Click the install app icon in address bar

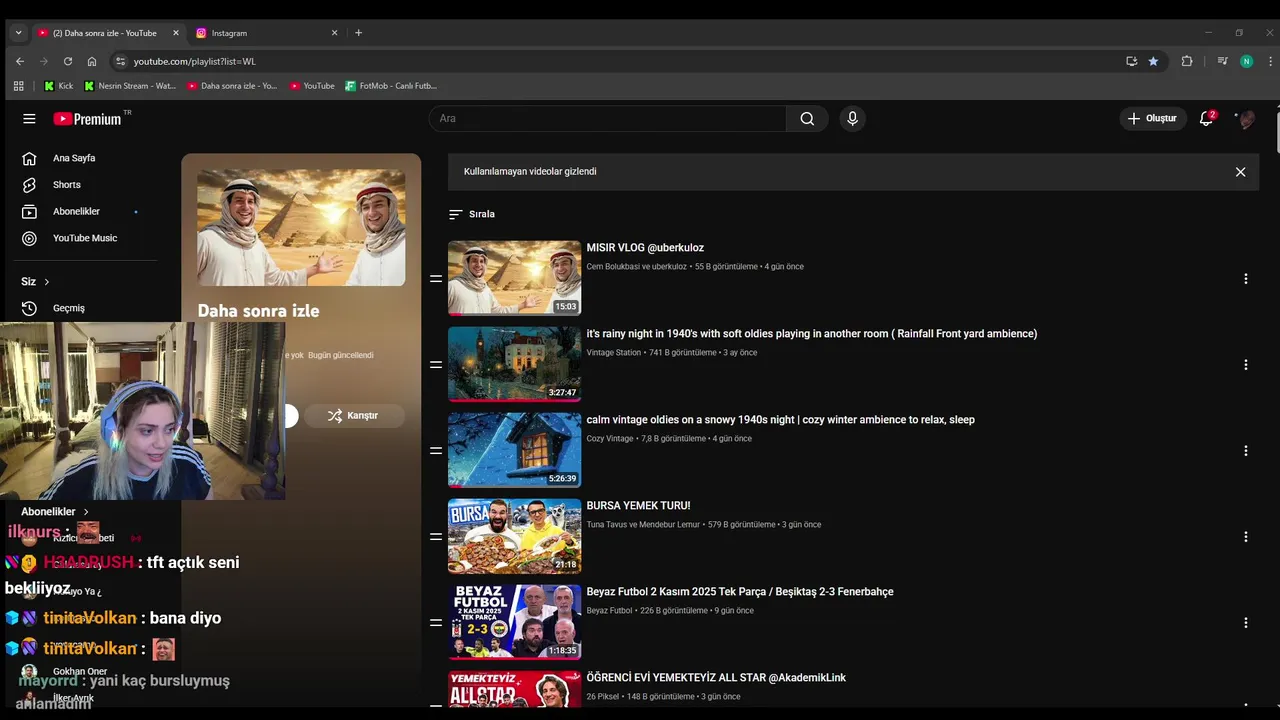click(1131, 61)
